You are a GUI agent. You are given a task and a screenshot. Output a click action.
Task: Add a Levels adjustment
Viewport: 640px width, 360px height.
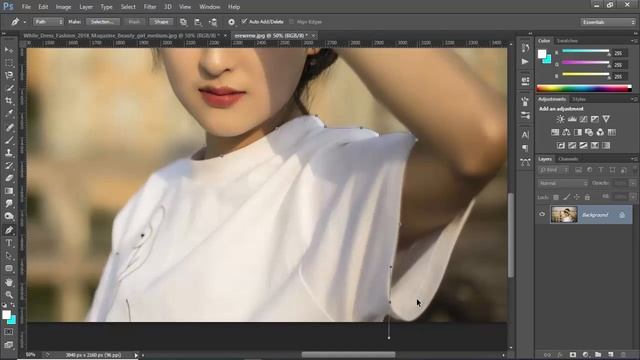572,119
